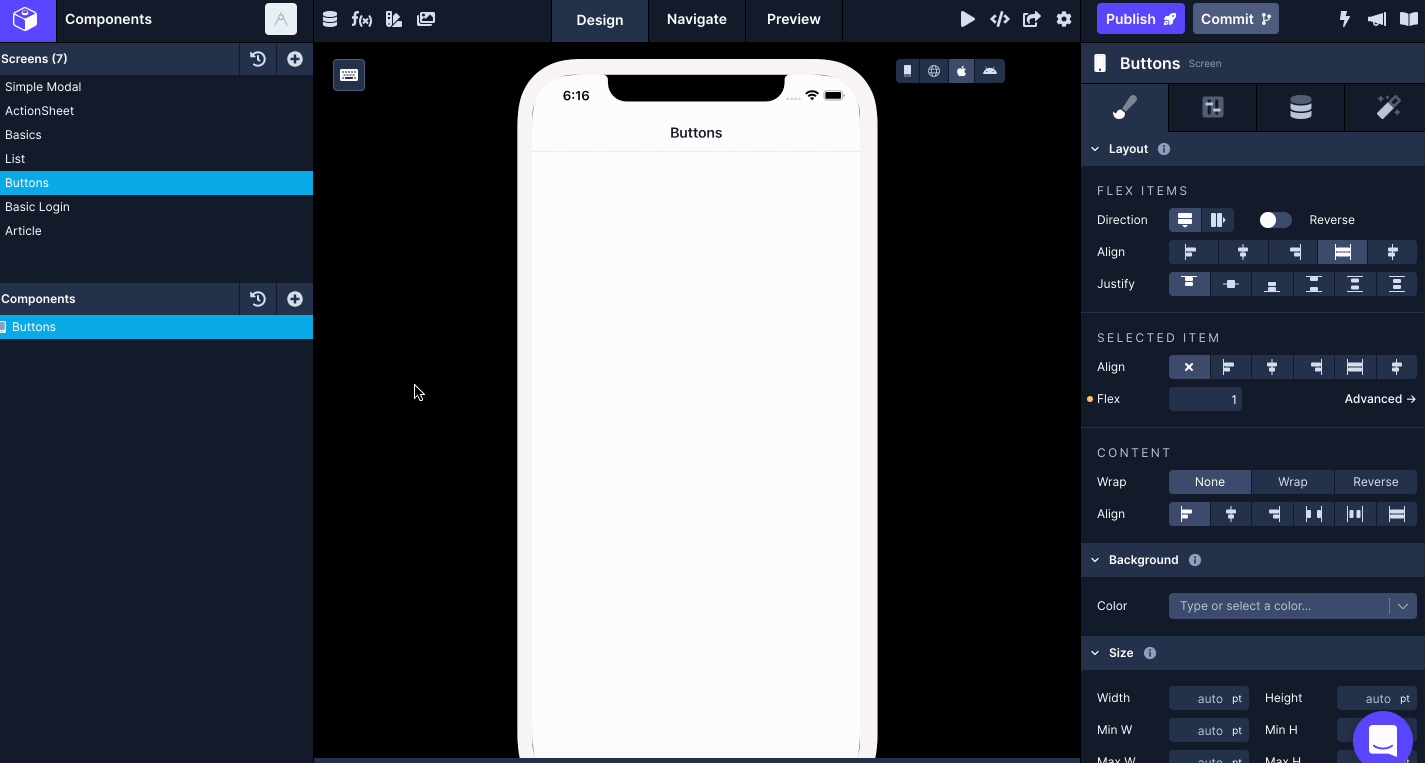Click the Publish button

(x=1141, y=19)
